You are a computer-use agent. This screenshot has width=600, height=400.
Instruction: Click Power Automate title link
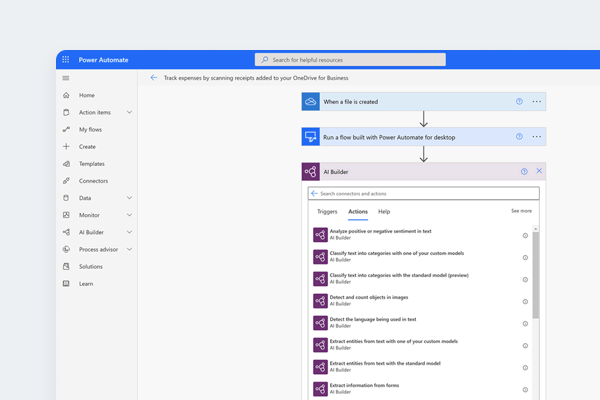coord(103,60)
